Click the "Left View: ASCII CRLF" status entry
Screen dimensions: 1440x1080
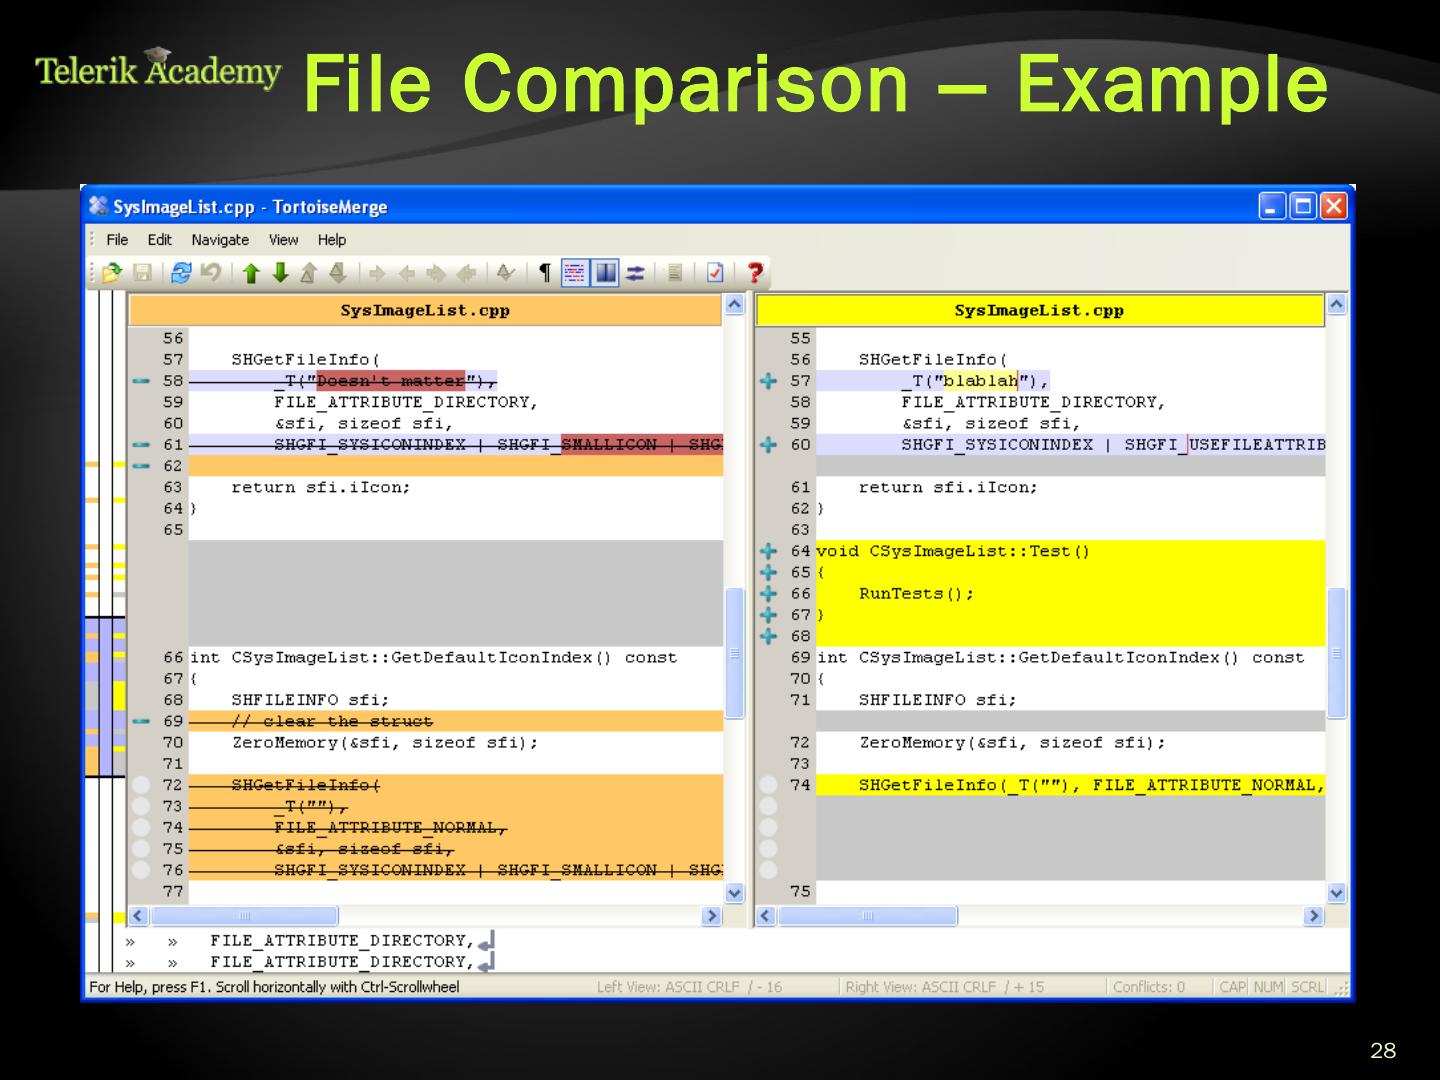pos(690,987)
